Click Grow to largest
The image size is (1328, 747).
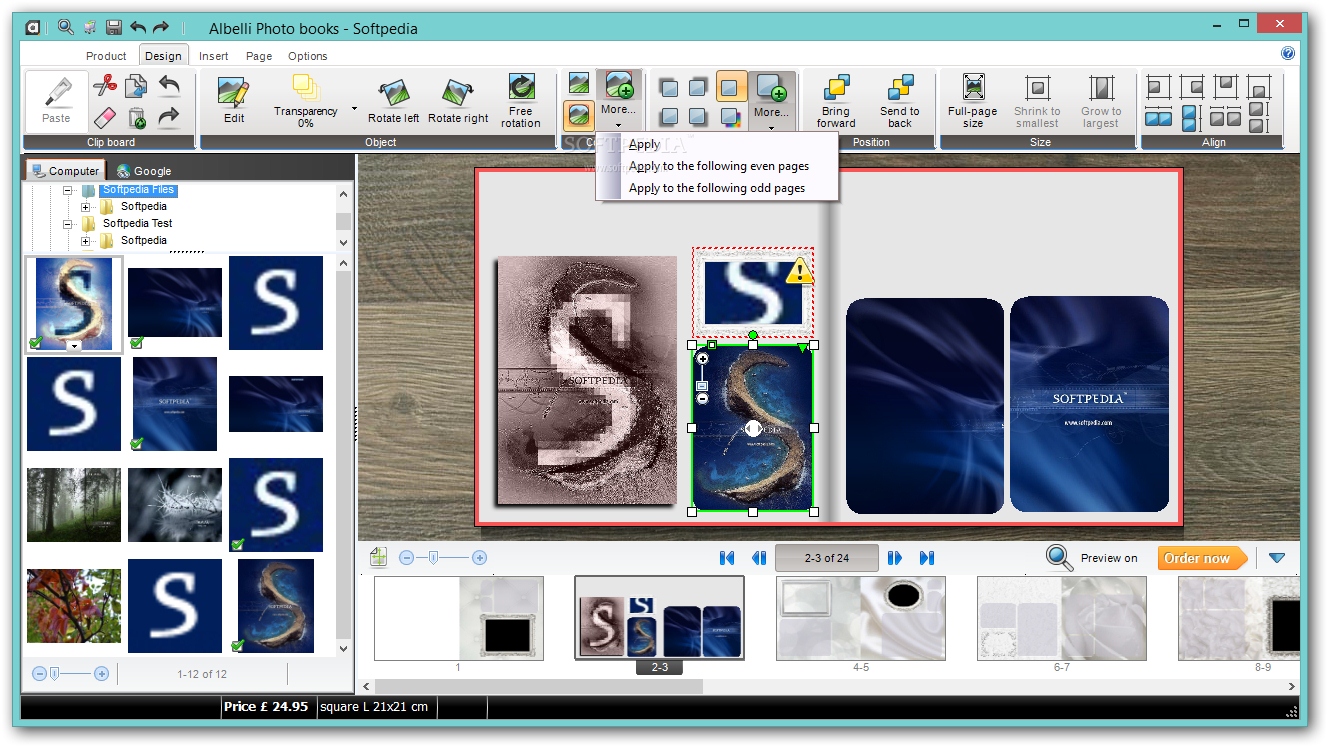pyautogui.click(x=1101, y=101)
